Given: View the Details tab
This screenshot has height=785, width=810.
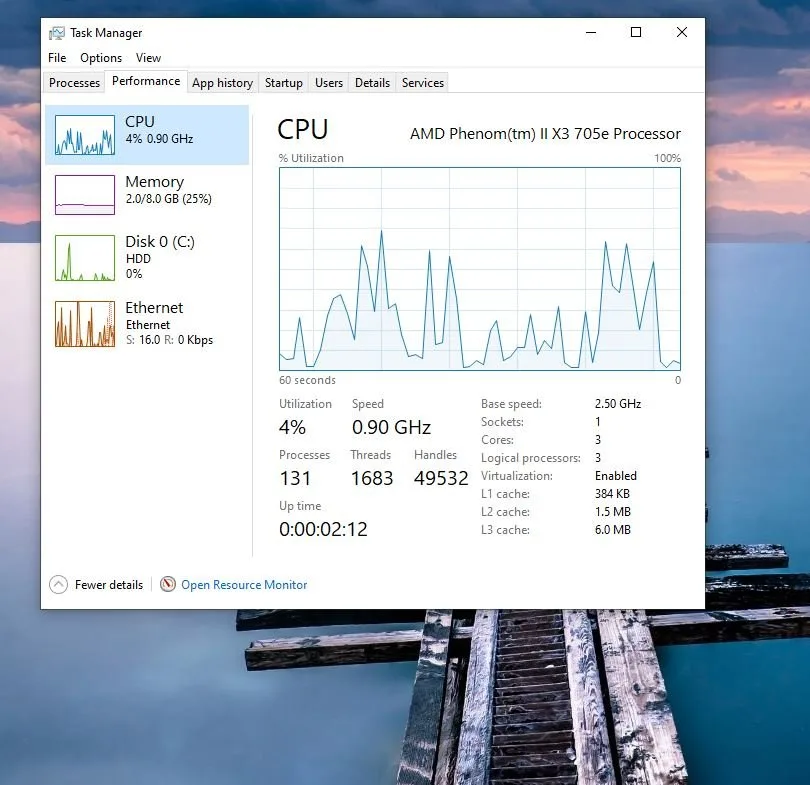Looking at the screenshot, I should tap(371, 83).
